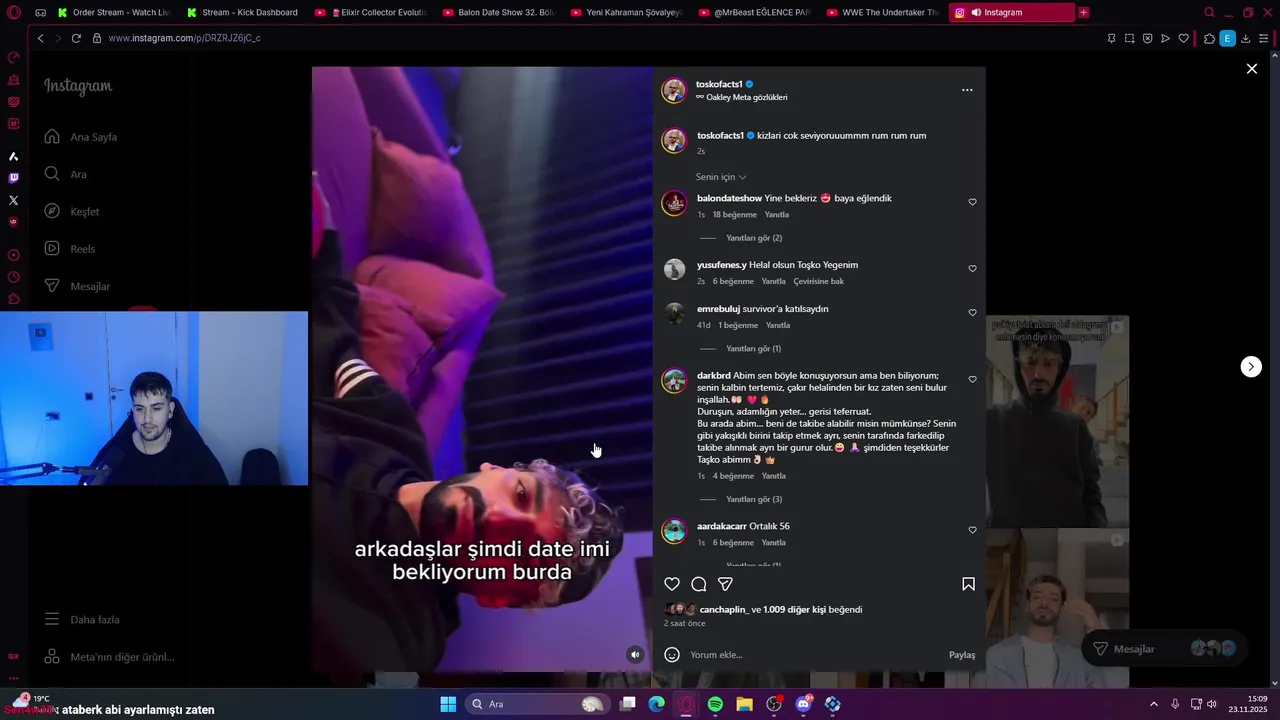Switch to 'Balon Date Show 32' tab

499,13
